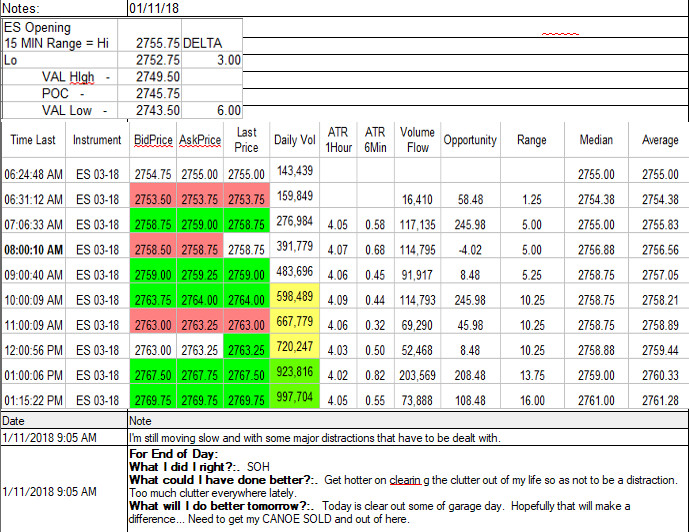The width and height of the screenshot is (689, 532).
Task: Click the Daily Vol column header
Action: (x=294, y=140)
